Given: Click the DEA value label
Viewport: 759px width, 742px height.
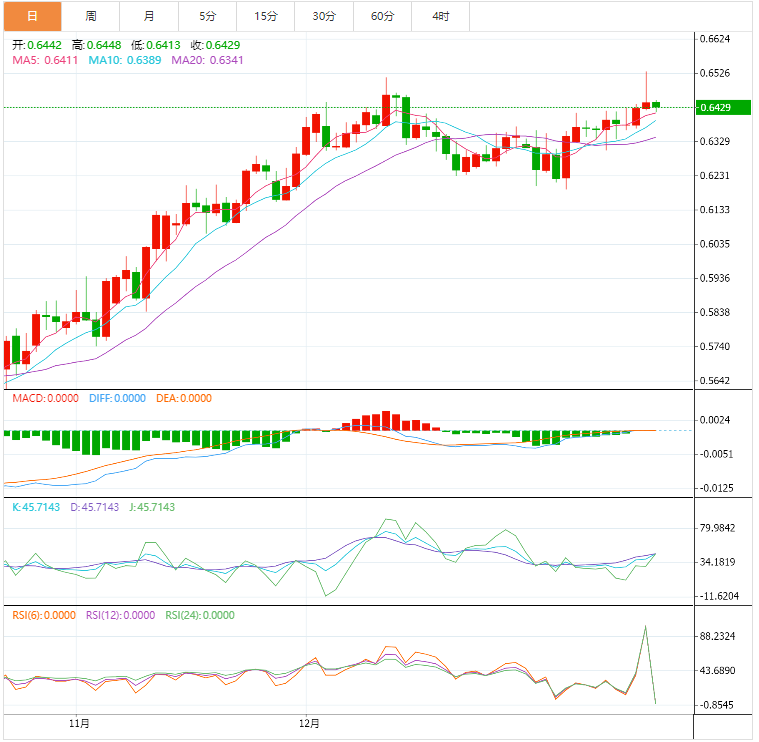Looking at the screenshot, I should tap(184, 398).
